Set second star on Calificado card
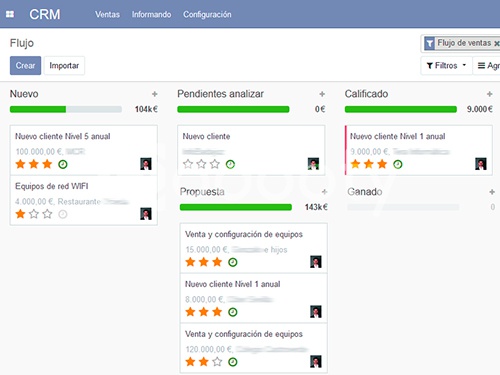This screenshot has height=375, width=500. [369, 164]
